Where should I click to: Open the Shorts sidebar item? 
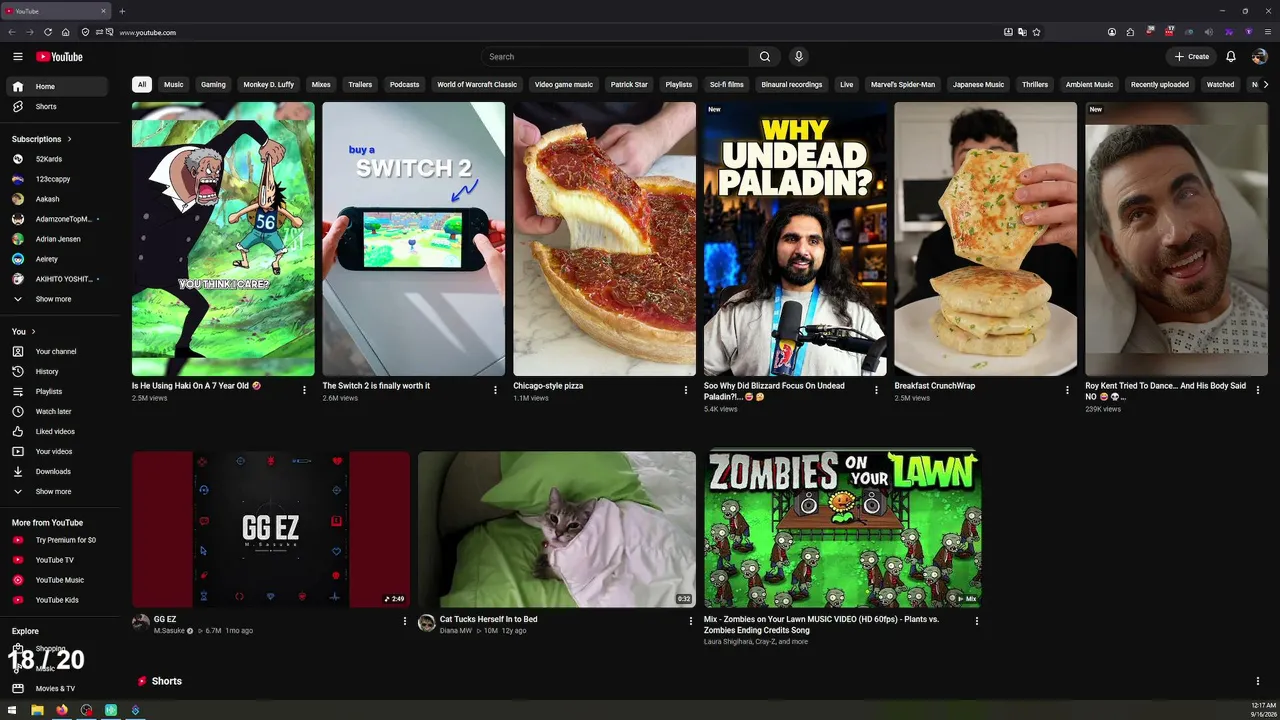(x=60, y=106)
